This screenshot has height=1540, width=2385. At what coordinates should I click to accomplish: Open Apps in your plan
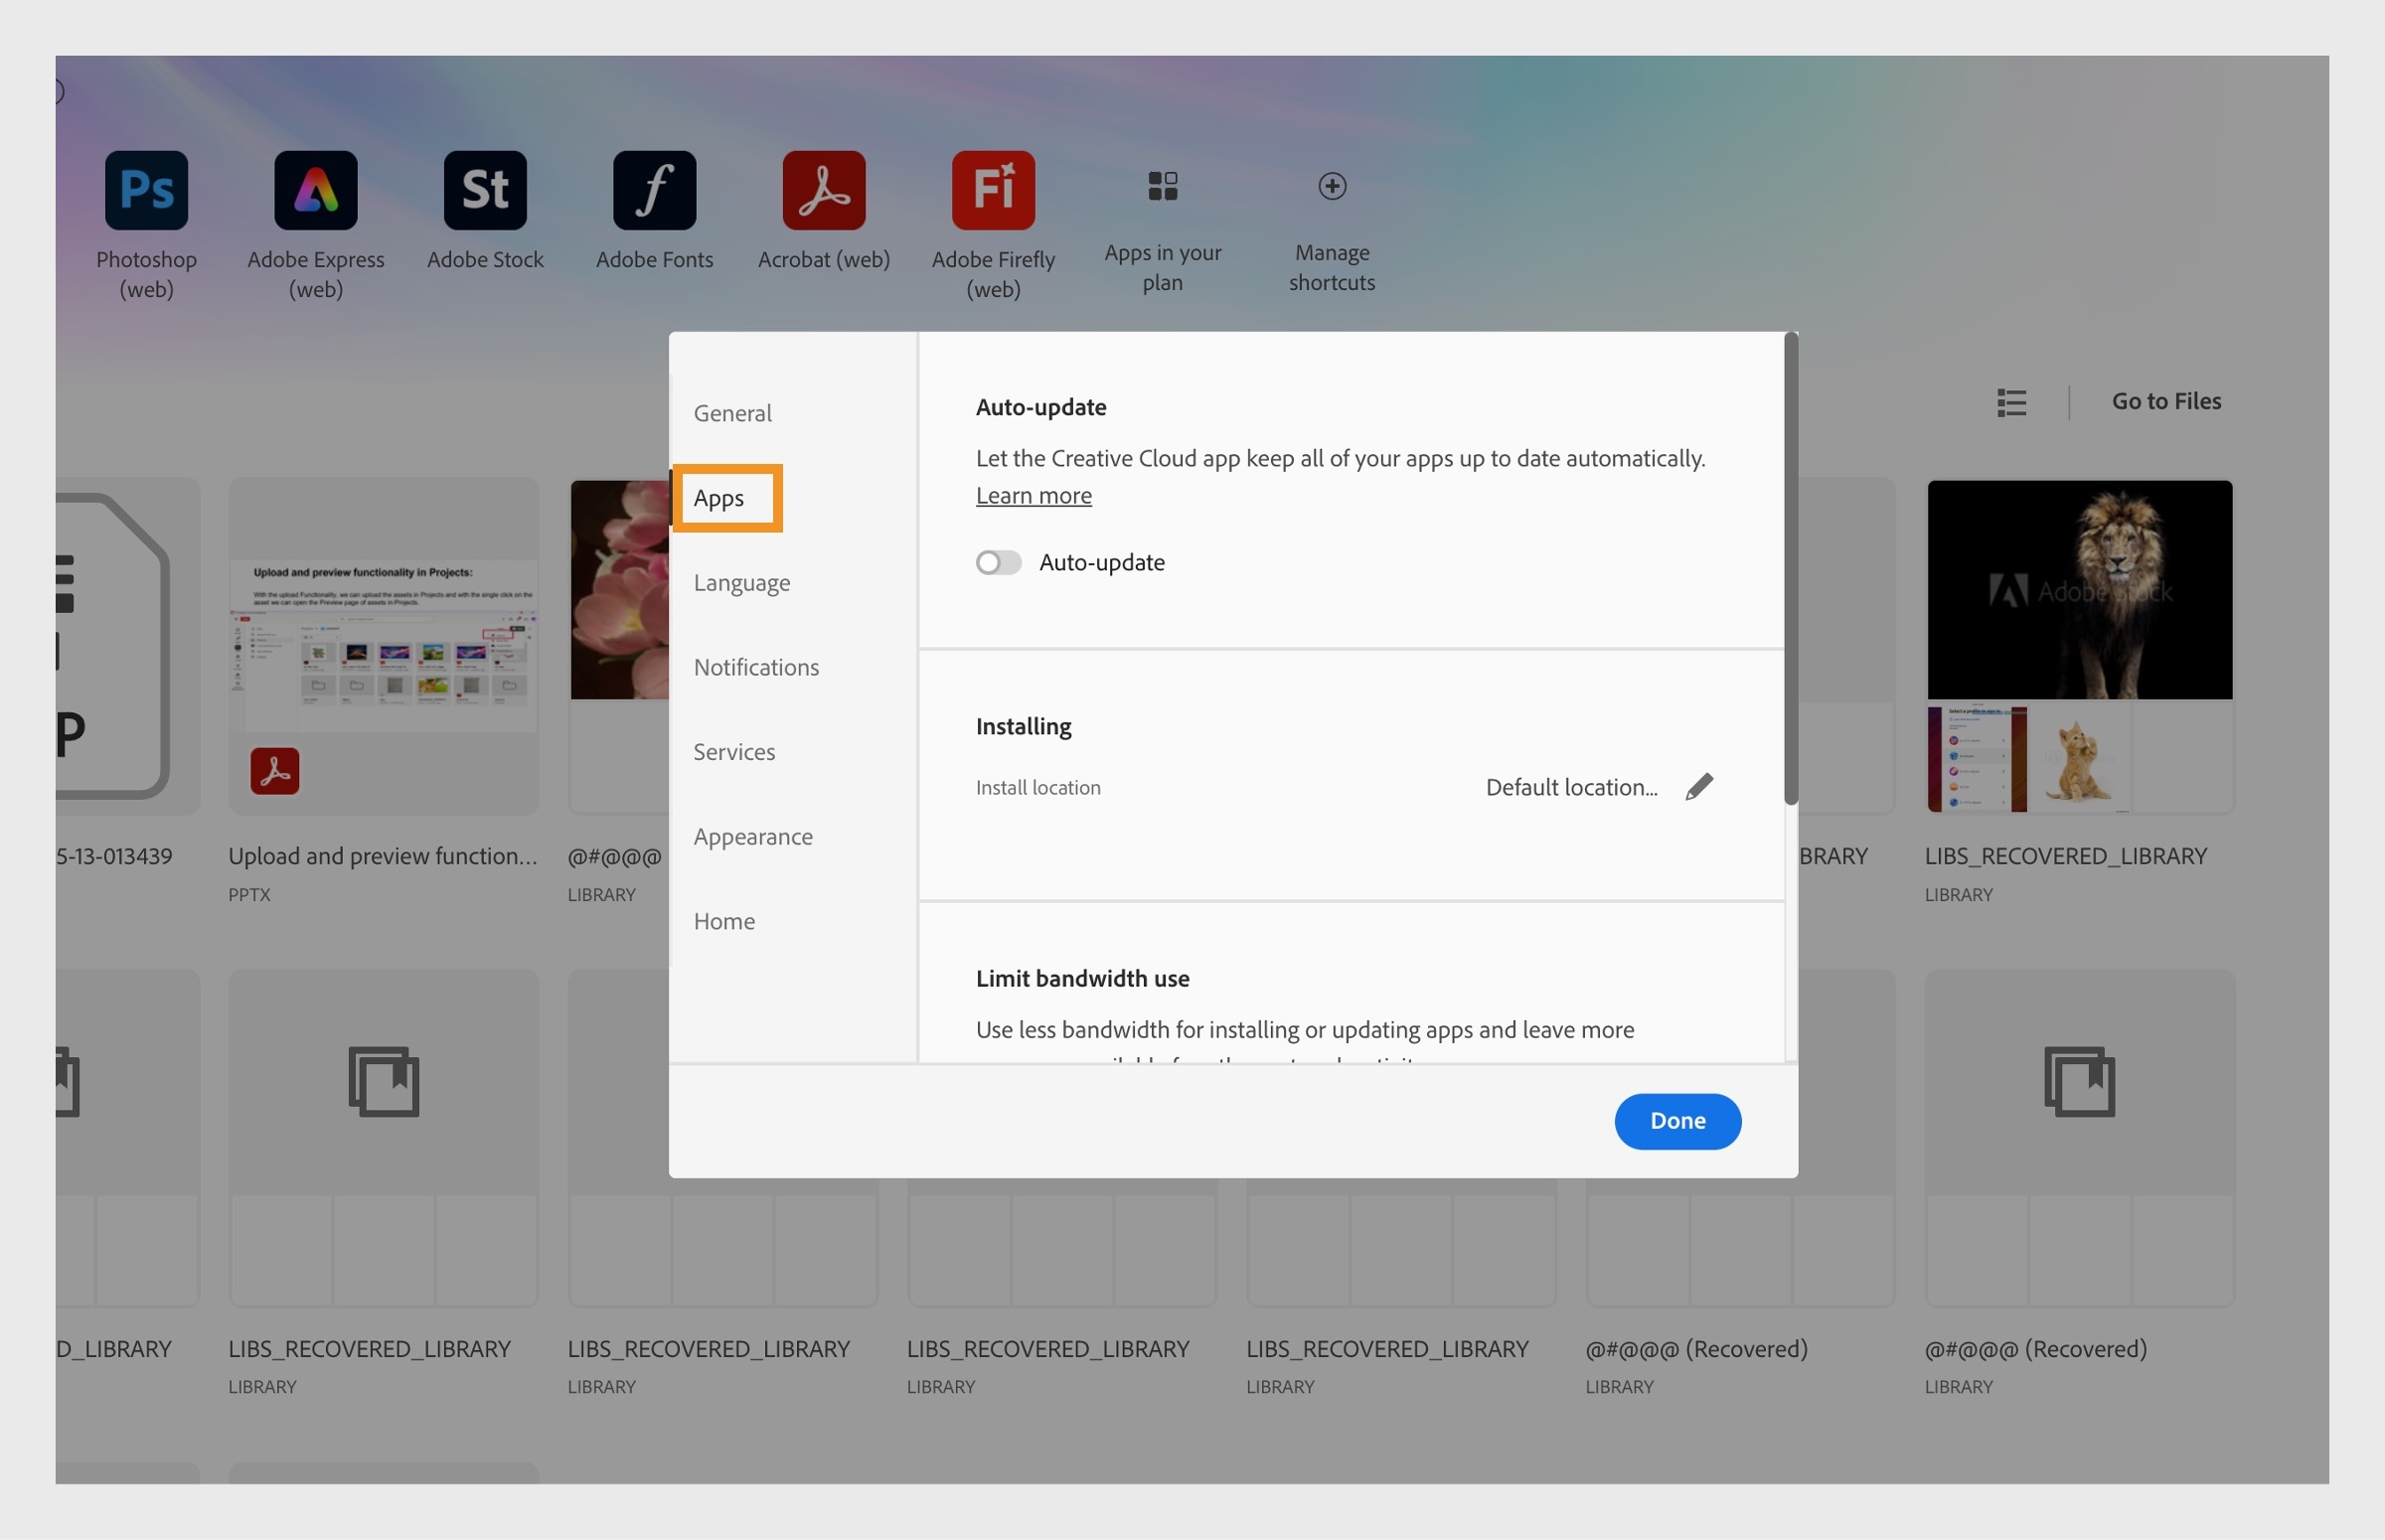[x=1162, y=185]
